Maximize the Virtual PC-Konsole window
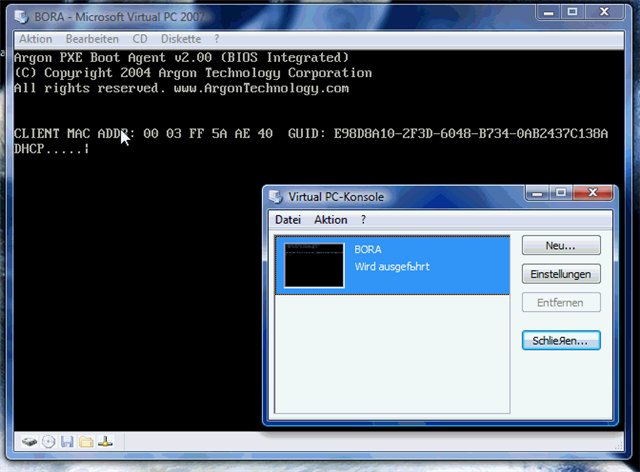 (x=561, y=192)
